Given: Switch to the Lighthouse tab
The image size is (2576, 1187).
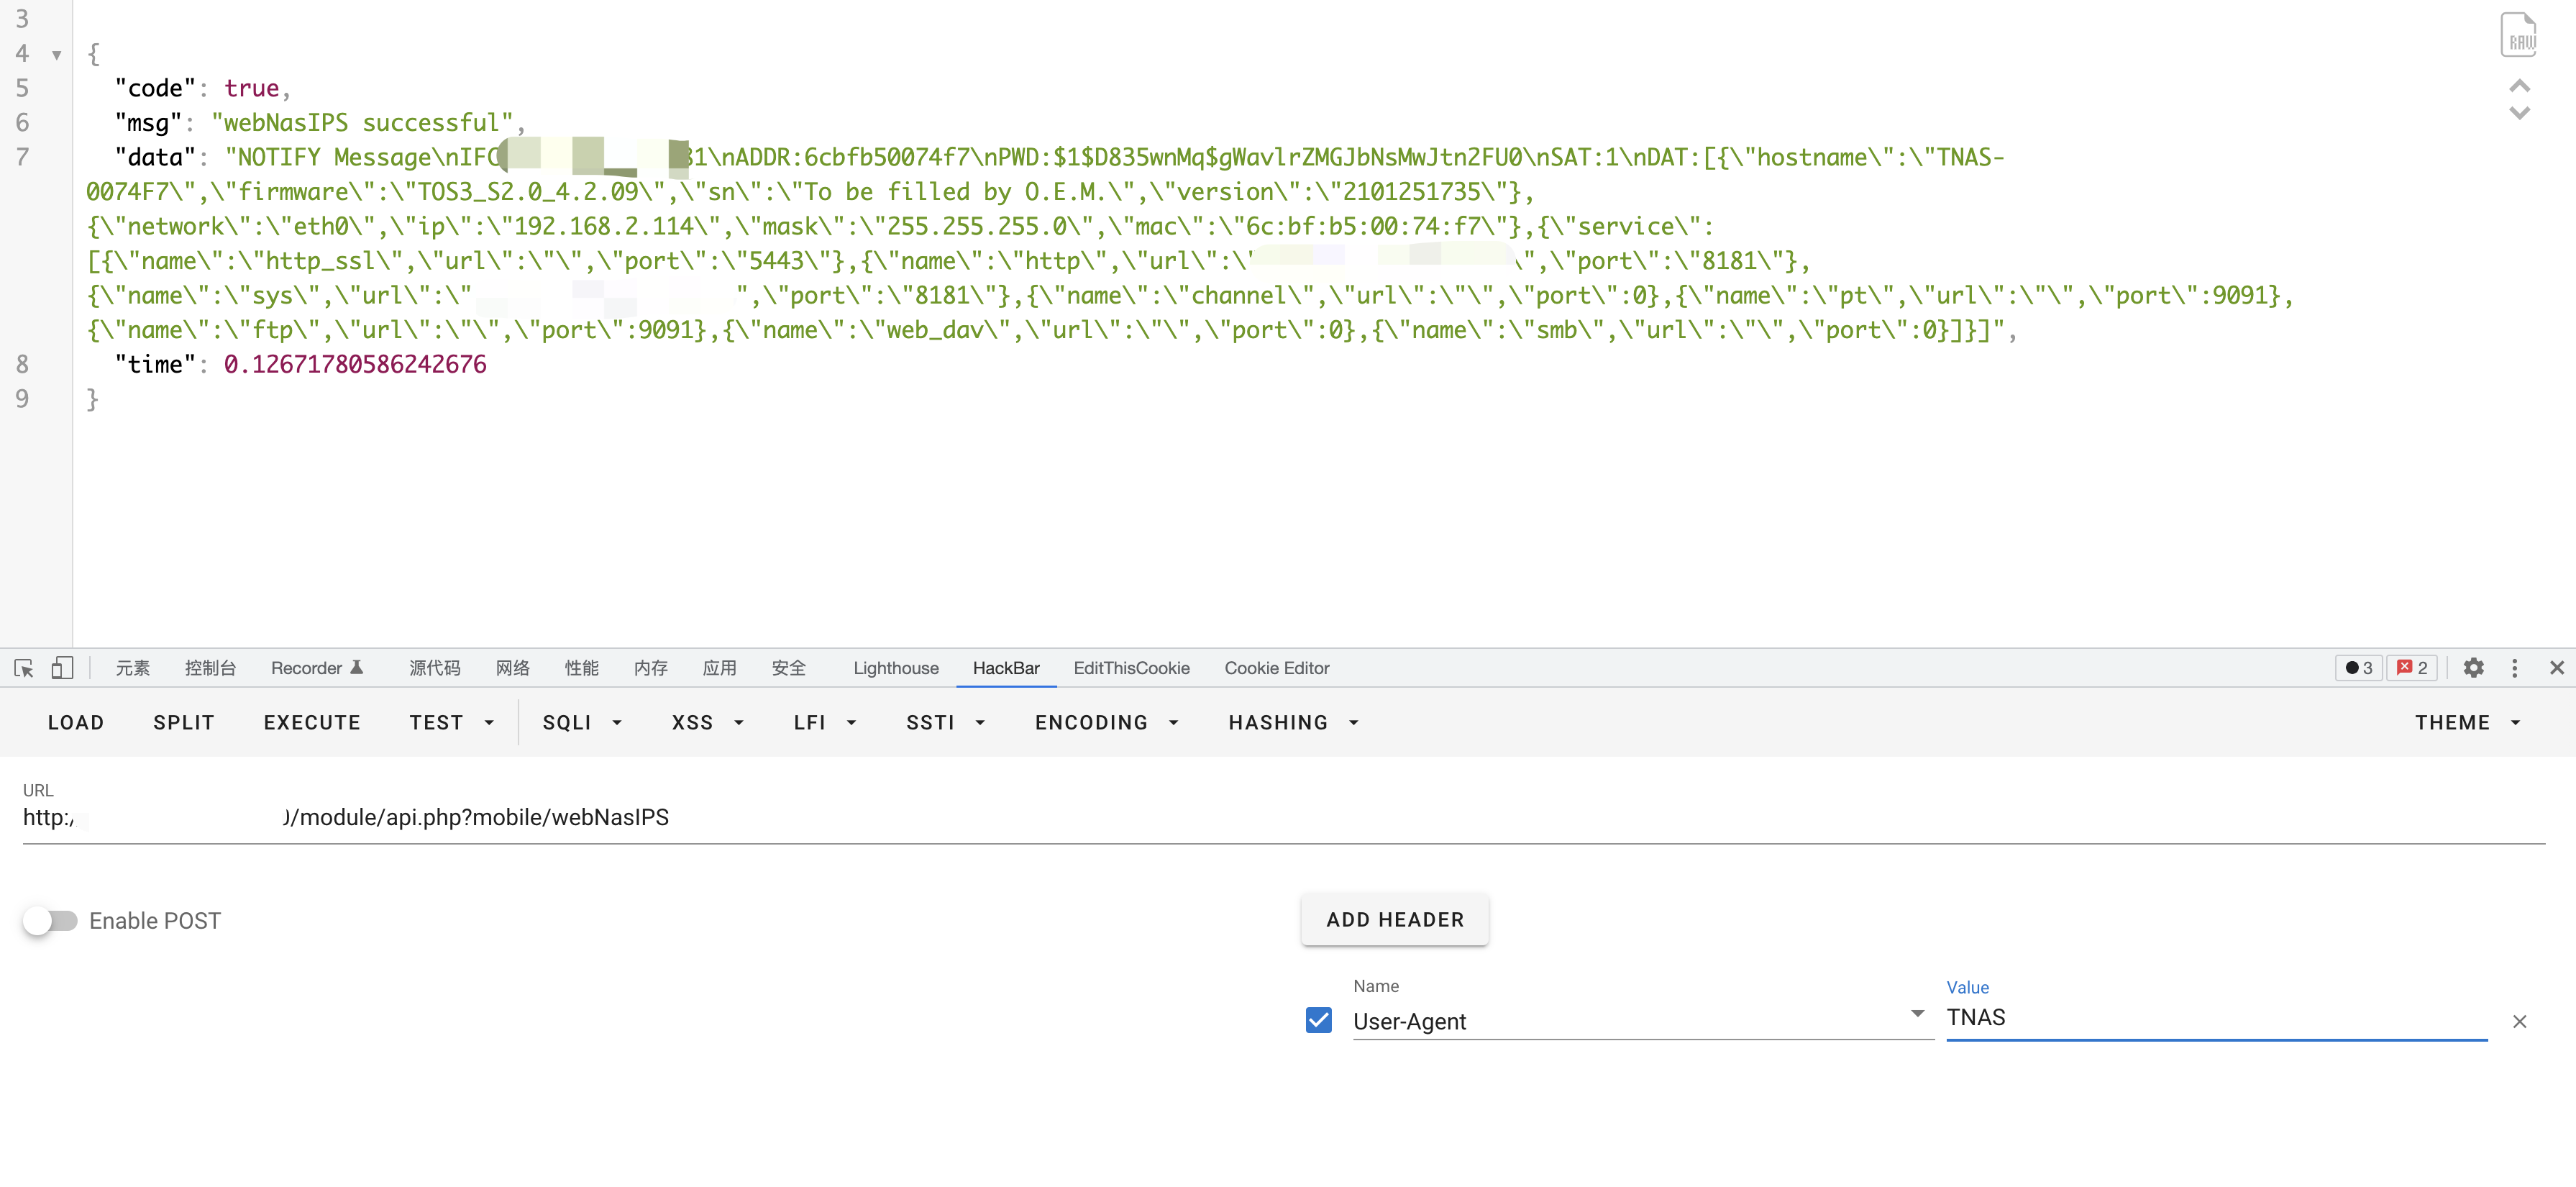Looking at the screenshot, I should (895, 668).
